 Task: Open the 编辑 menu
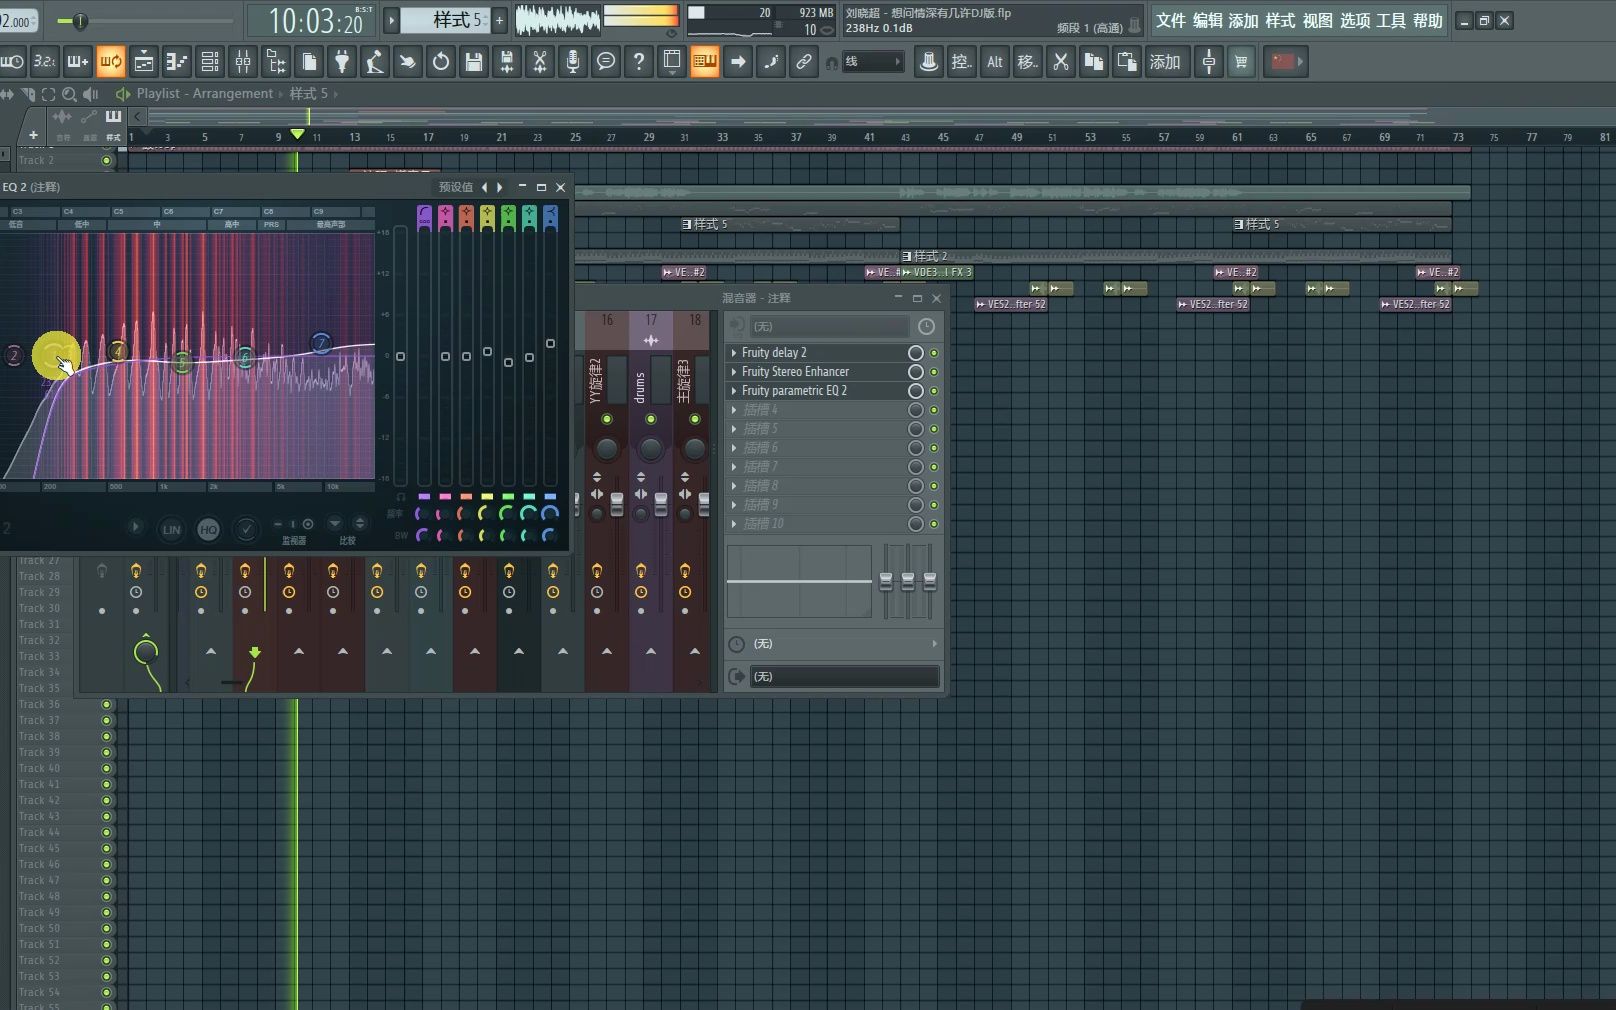(x=1207, y=20)
